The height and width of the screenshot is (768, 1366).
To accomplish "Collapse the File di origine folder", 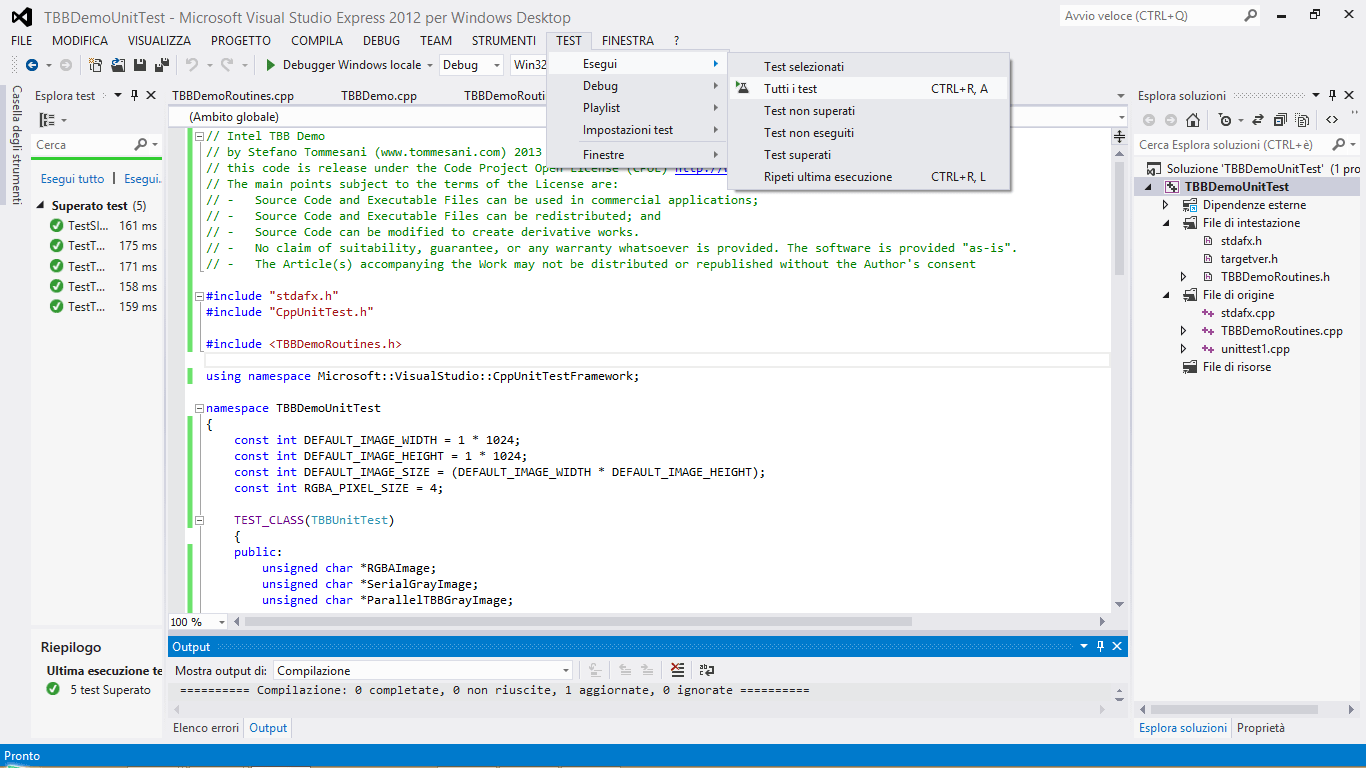I will click(x=1166, y=295).
